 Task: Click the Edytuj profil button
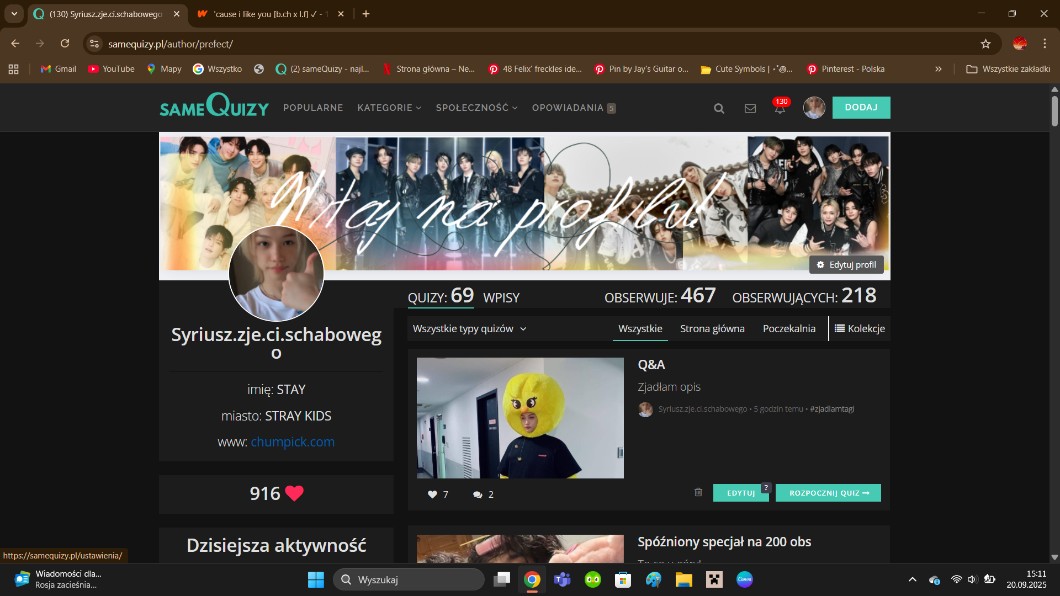(x=847, y=265)
